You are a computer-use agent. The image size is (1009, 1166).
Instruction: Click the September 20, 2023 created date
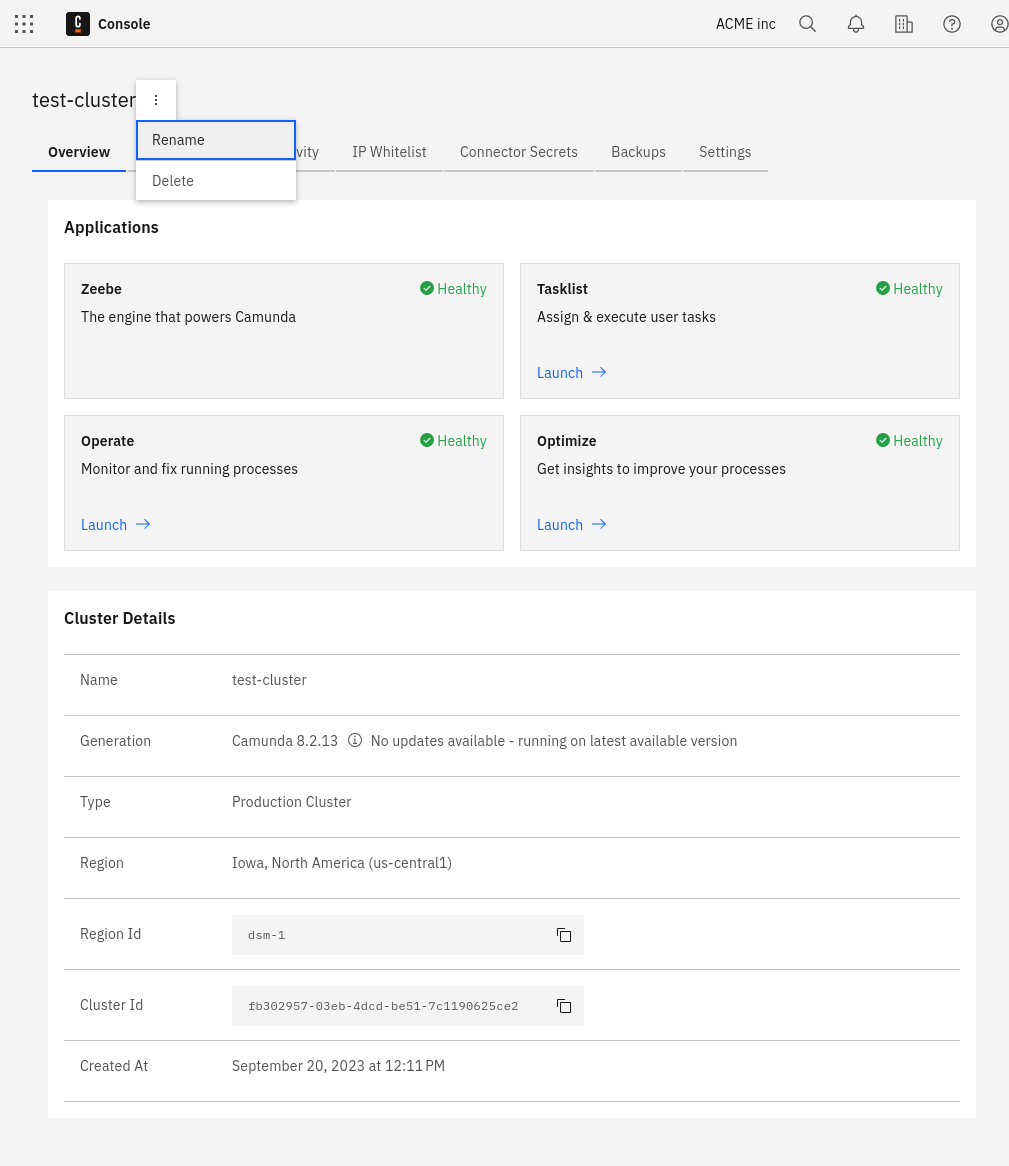tap(338, 1066)
